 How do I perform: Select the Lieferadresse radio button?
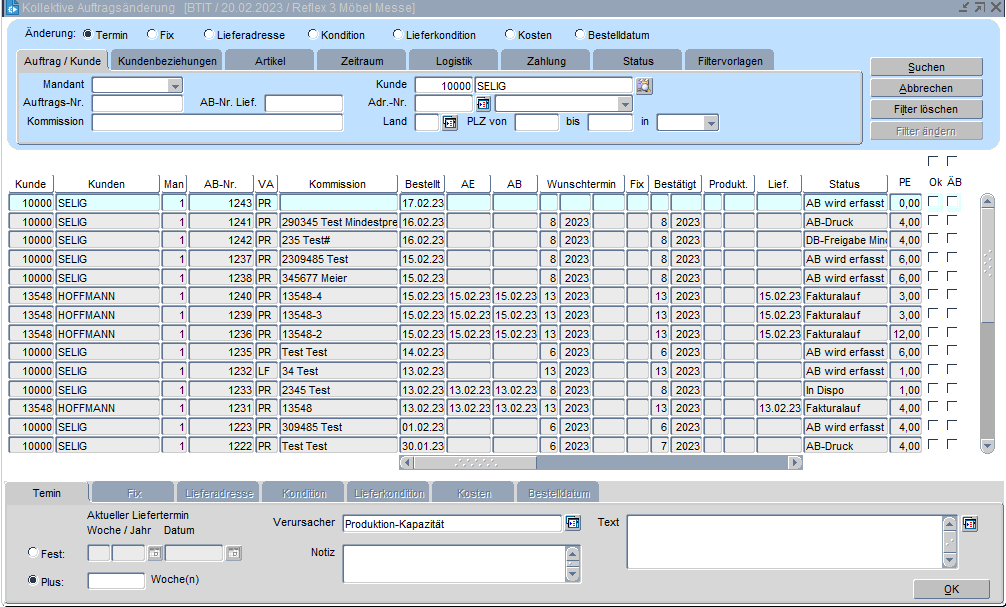pyautogui.click(x=208, y=35)
